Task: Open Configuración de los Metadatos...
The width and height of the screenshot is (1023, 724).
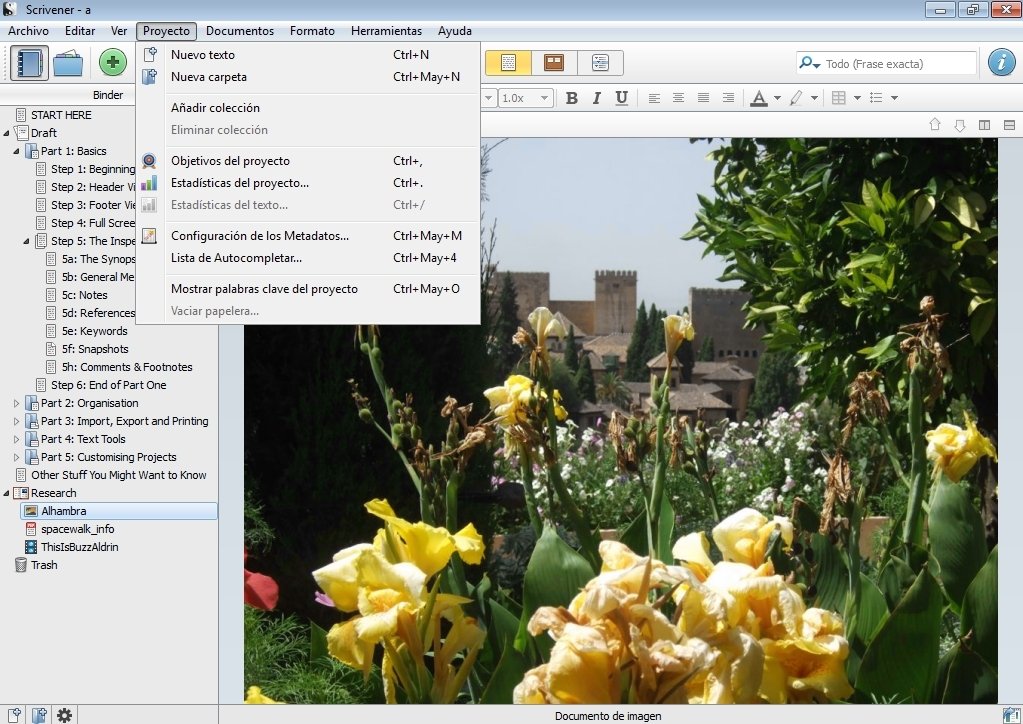Action: pos(309,235)
